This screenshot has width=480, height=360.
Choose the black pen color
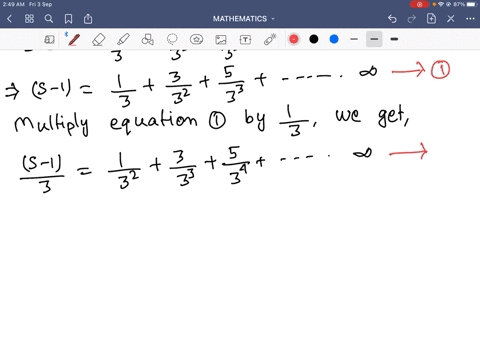[314, 39]
